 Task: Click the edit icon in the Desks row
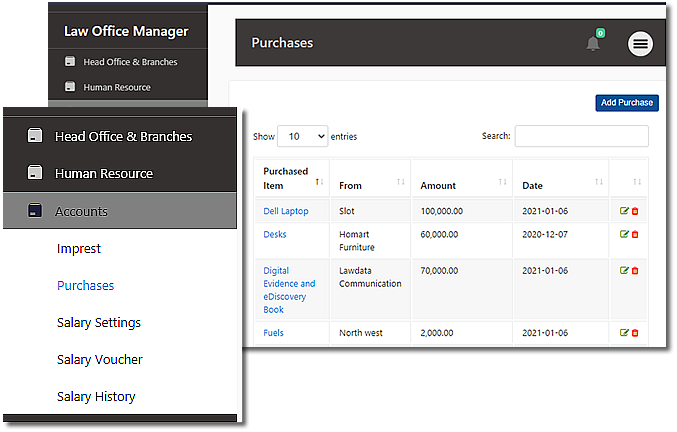tap(625, 234)
